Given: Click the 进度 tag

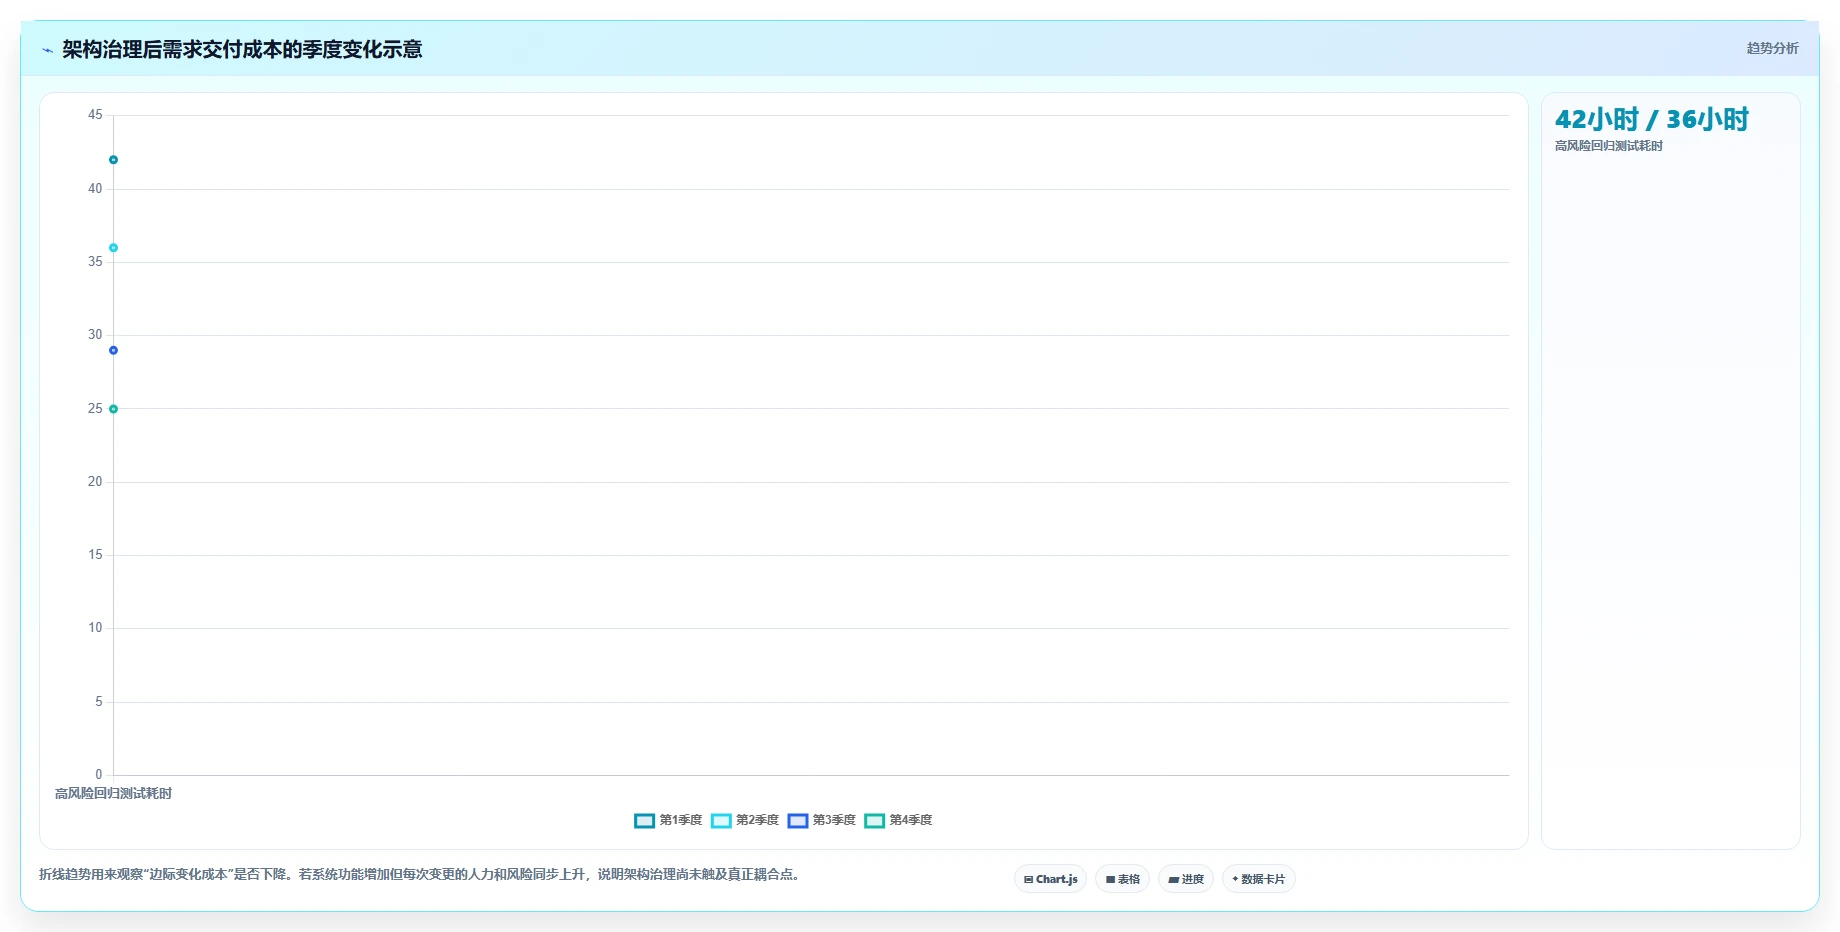Looking at the screenshot, I should point(1186,879).
